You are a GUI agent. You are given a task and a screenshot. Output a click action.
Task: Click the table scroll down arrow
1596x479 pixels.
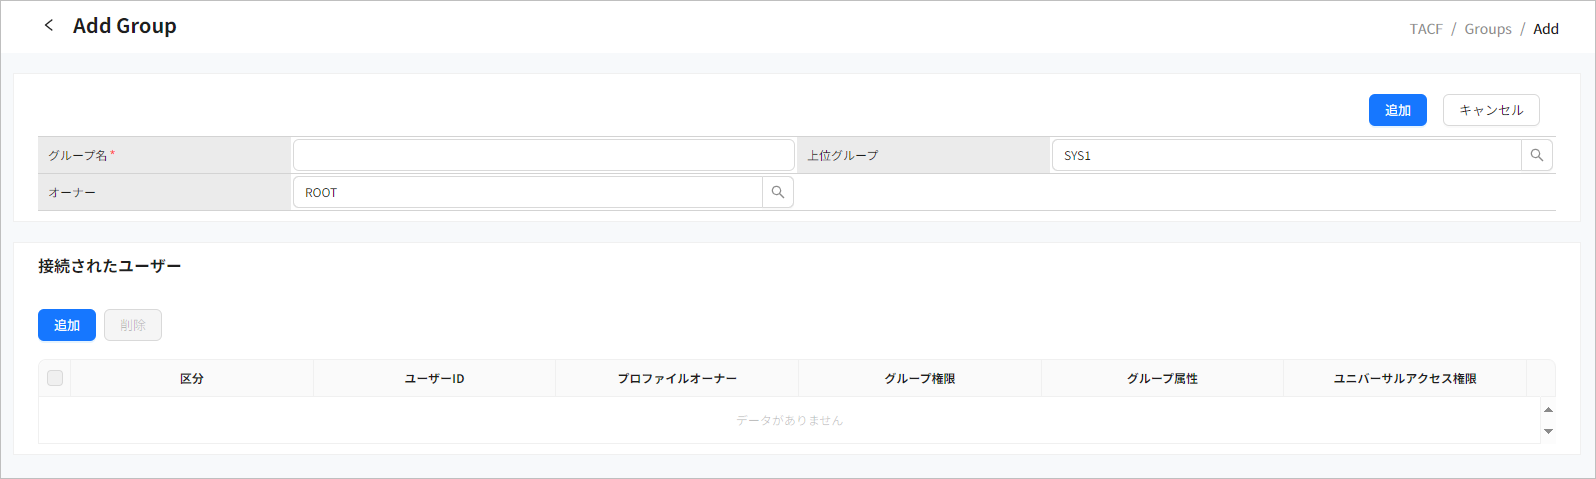tap(1548, 431)
